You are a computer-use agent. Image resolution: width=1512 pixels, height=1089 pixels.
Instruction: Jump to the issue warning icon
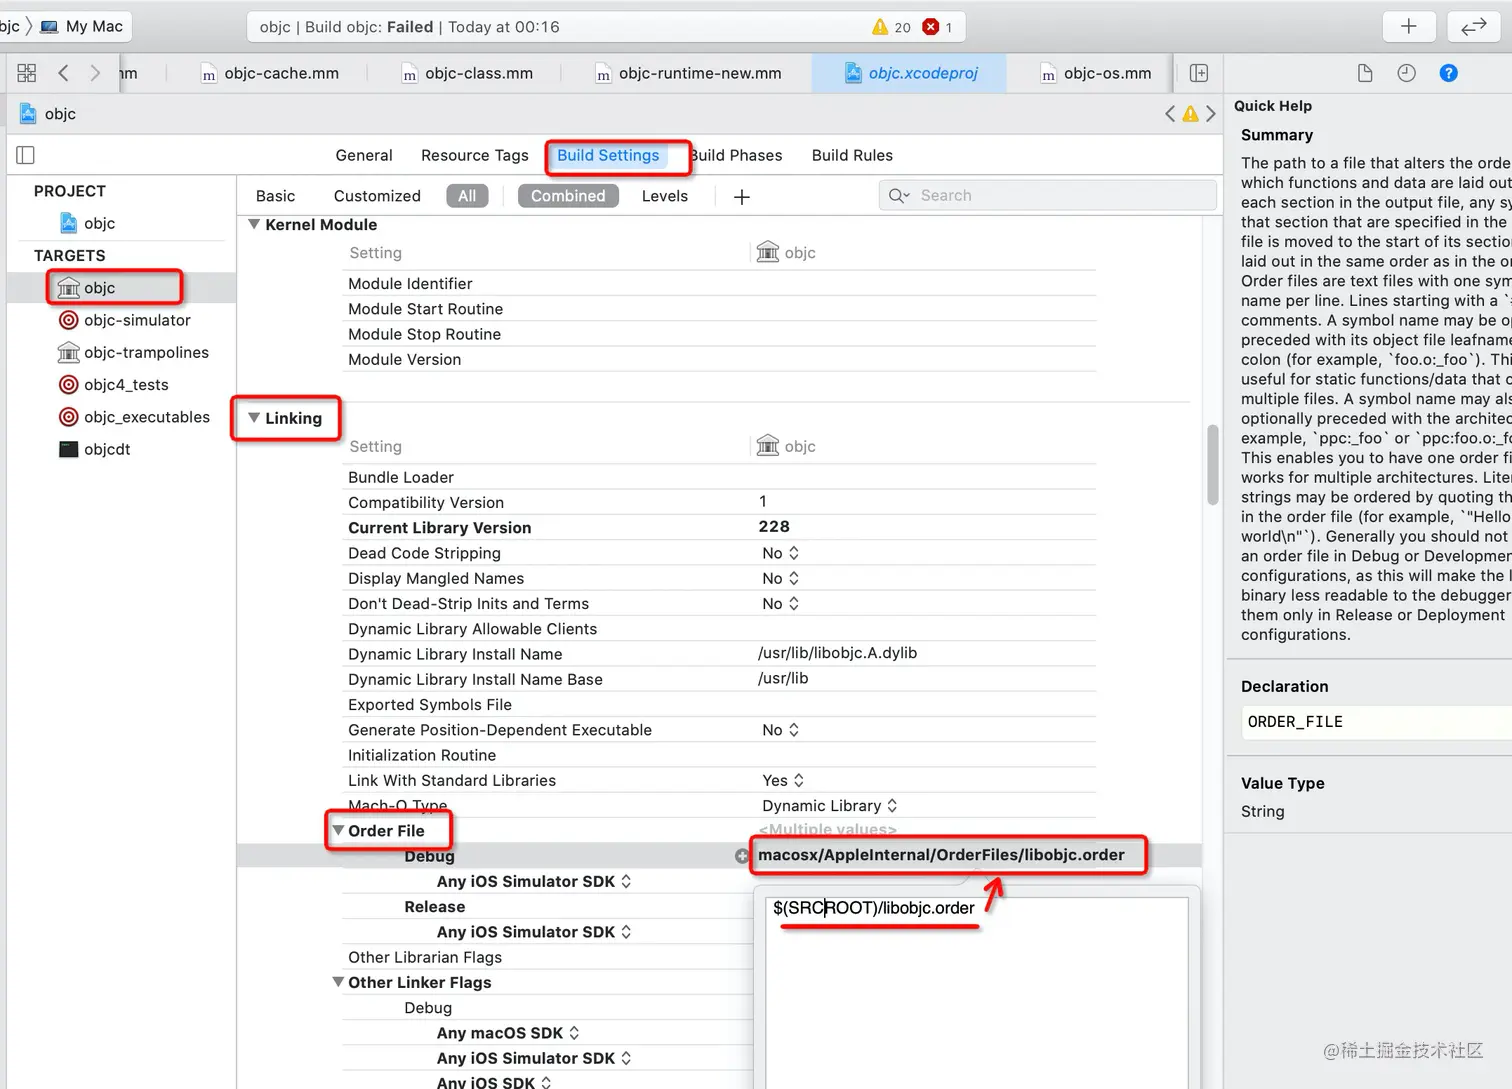pos(1190,114)
